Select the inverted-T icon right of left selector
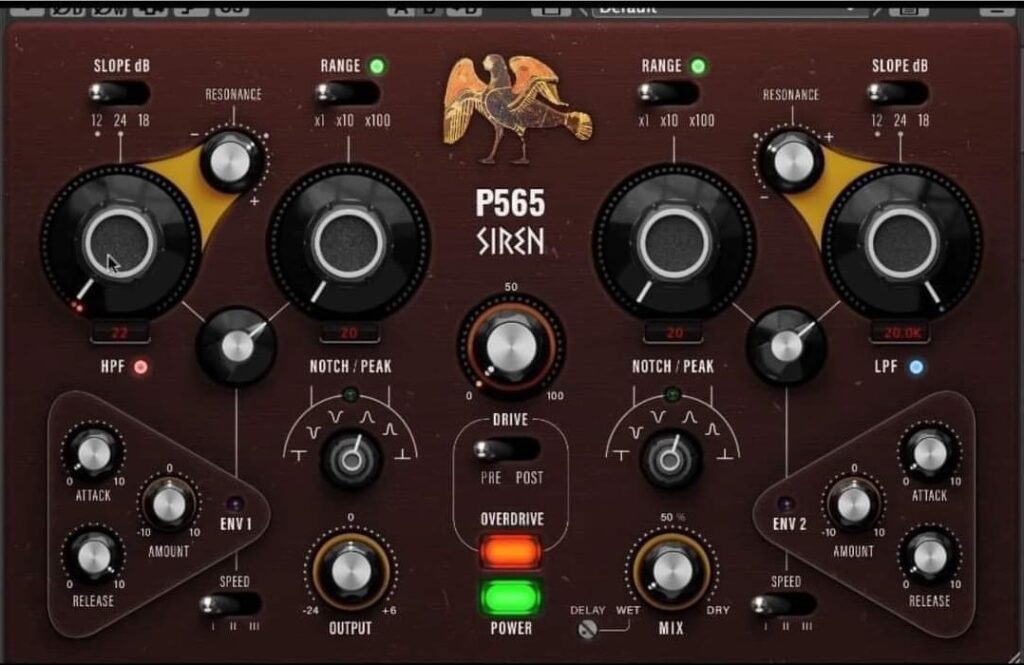This screenshot has height=665, width=1024. pyautogui.click(x=402, y=455)
